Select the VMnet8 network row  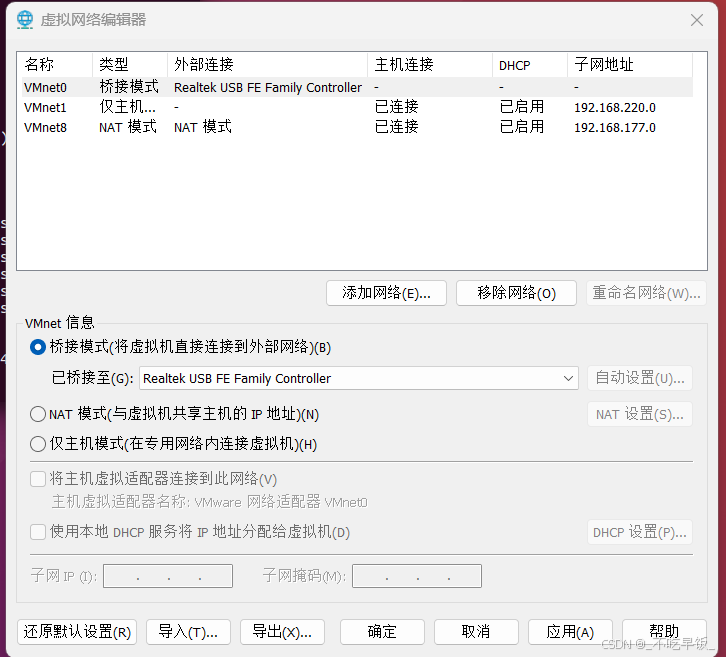[357, 127]
